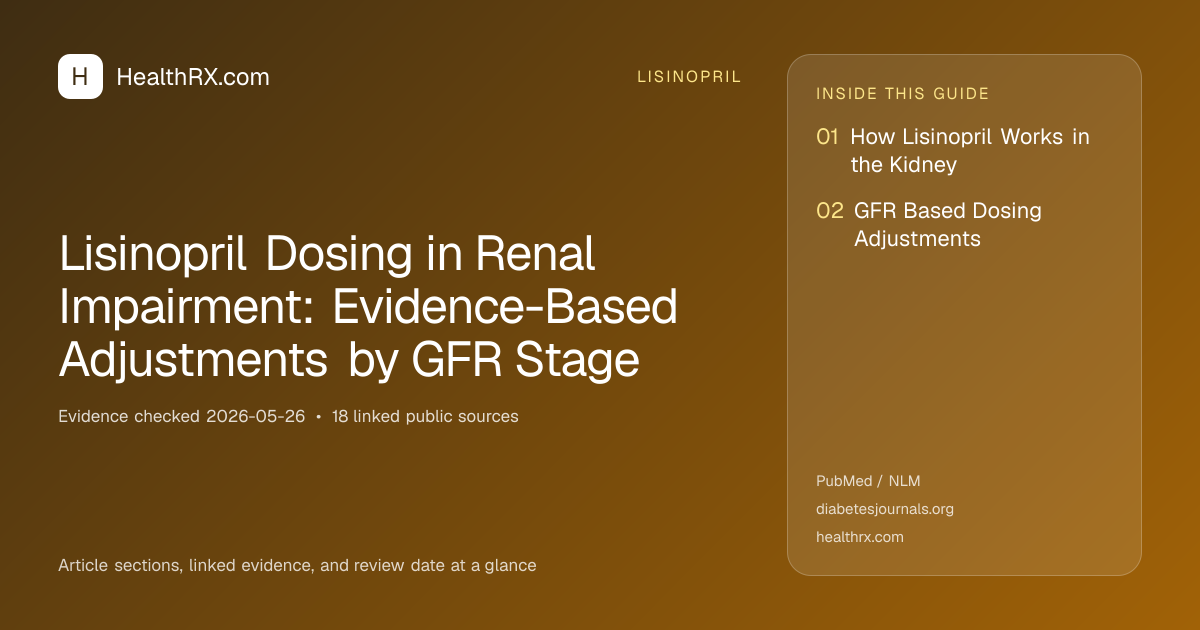This screenshot has height=630, width=1200.
Task: Select the 'PubMed / NLM' source
Action: pyautogui.click(x=868, y=481)
